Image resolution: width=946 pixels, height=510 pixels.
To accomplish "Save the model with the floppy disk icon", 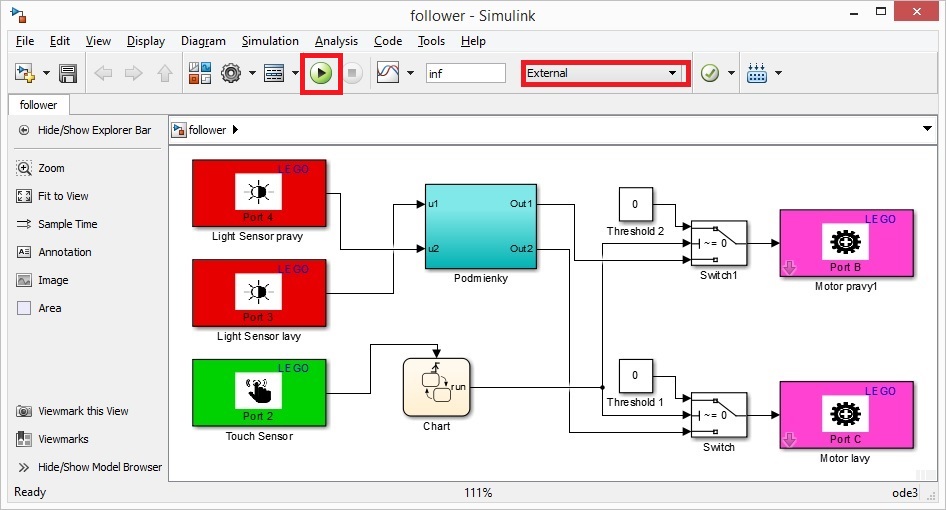I will point(68,73).
